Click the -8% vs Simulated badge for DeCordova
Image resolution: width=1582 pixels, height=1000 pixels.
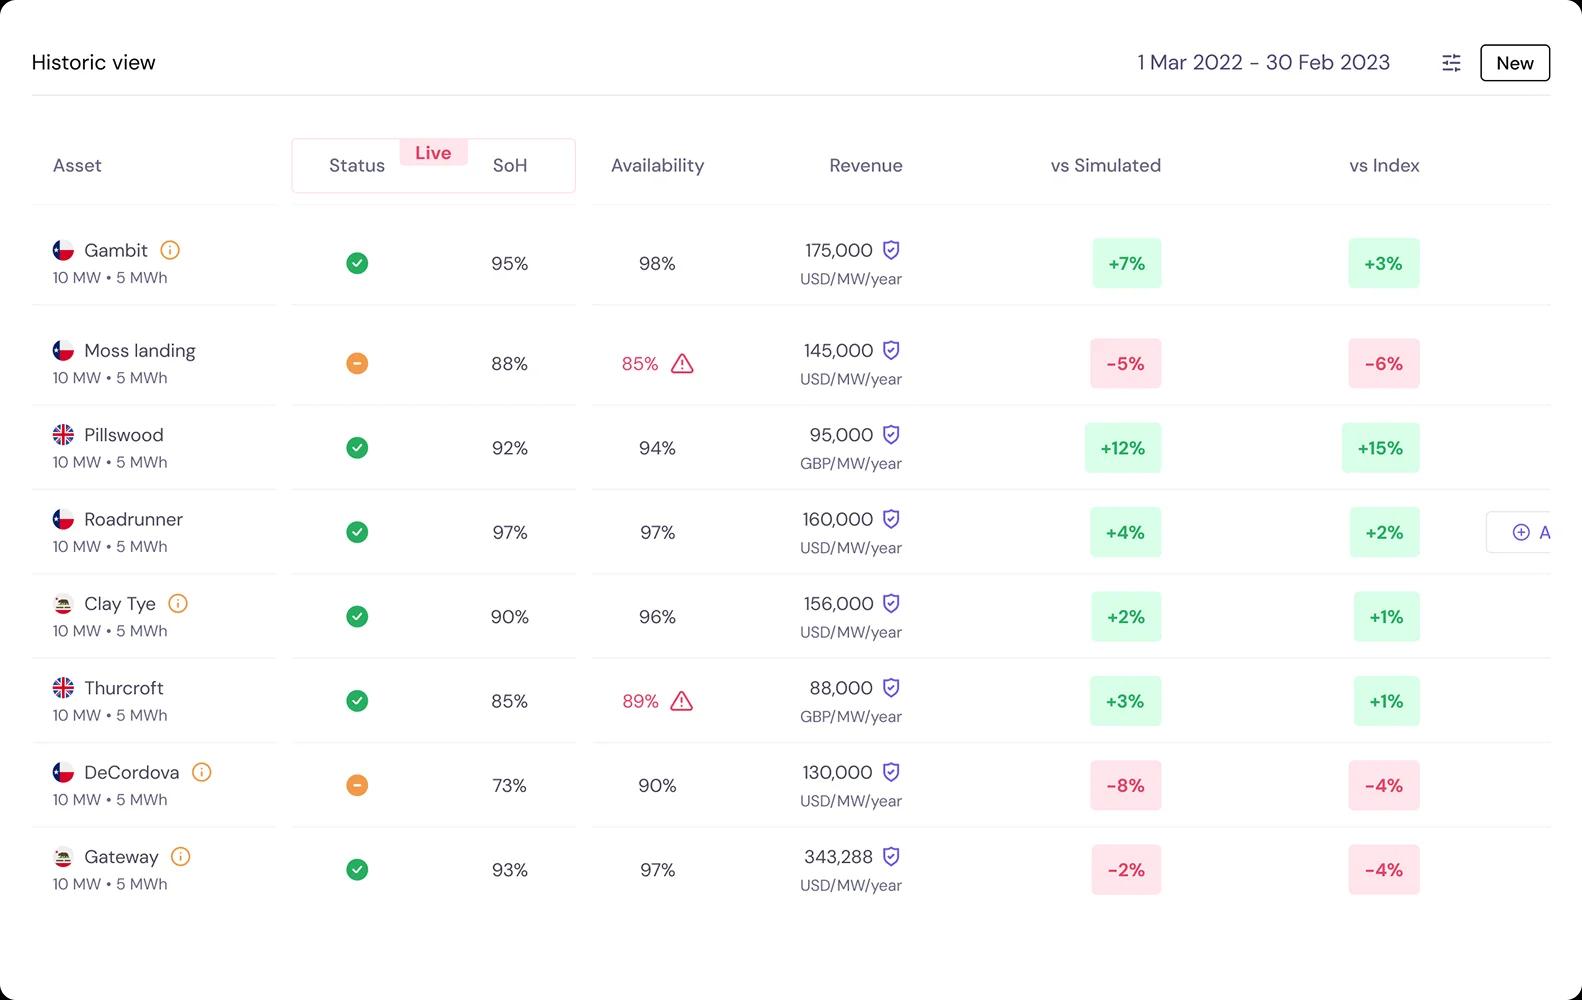1125,786
